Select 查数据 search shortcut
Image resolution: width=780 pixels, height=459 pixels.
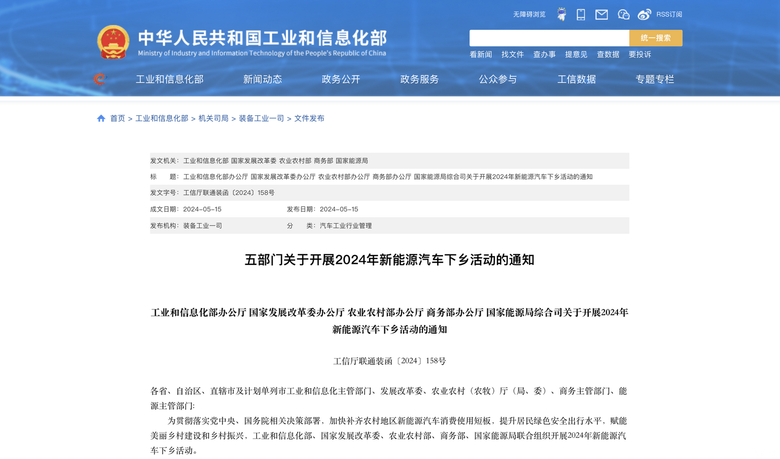pos(608,54)
